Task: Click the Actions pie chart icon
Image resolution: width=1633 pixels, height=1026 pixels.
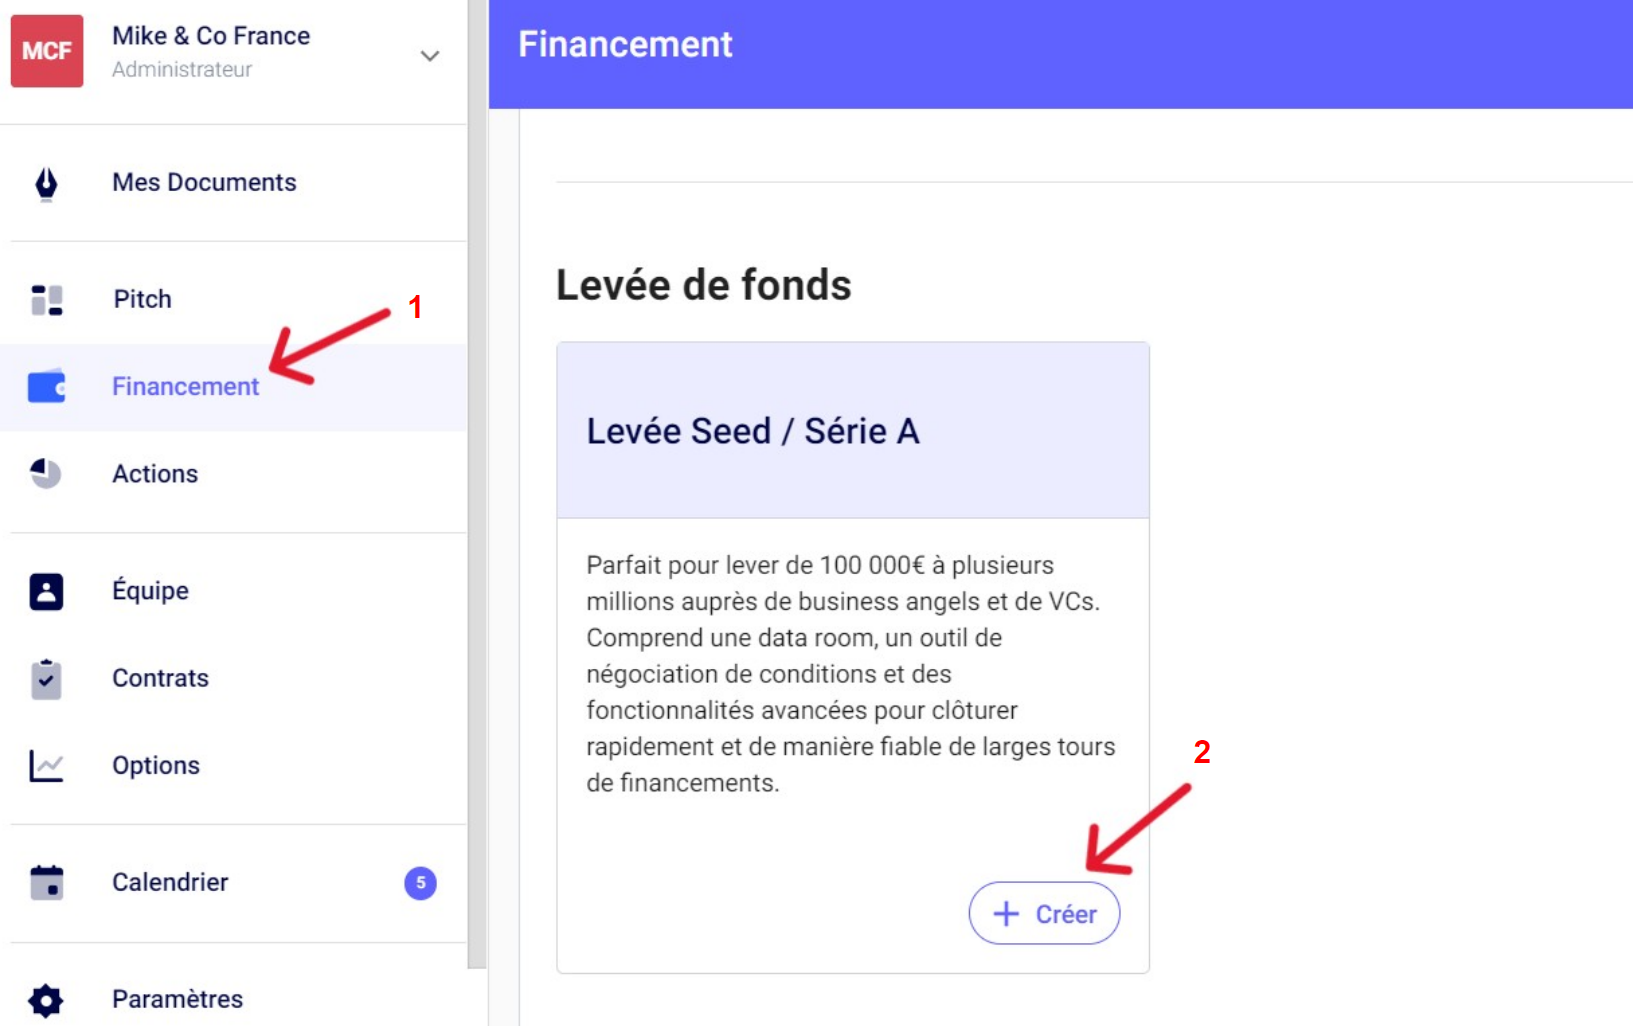Action: (x=46, y=474)
